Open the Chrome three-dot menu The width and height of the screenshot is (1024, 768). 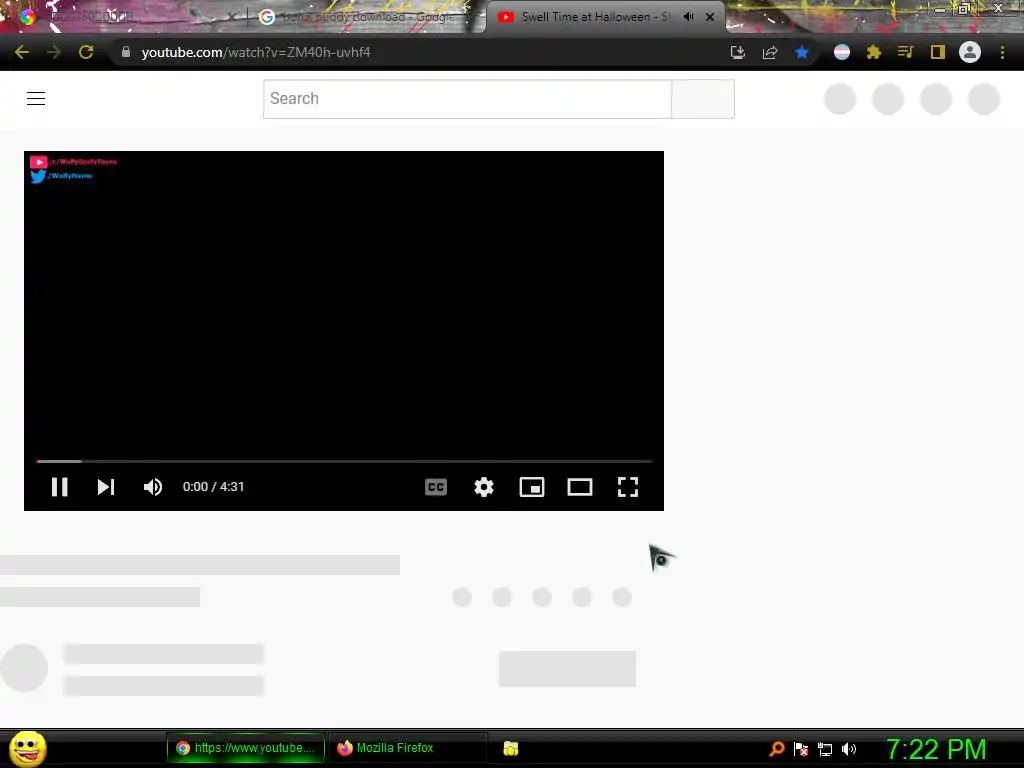tap(1002, 52)
